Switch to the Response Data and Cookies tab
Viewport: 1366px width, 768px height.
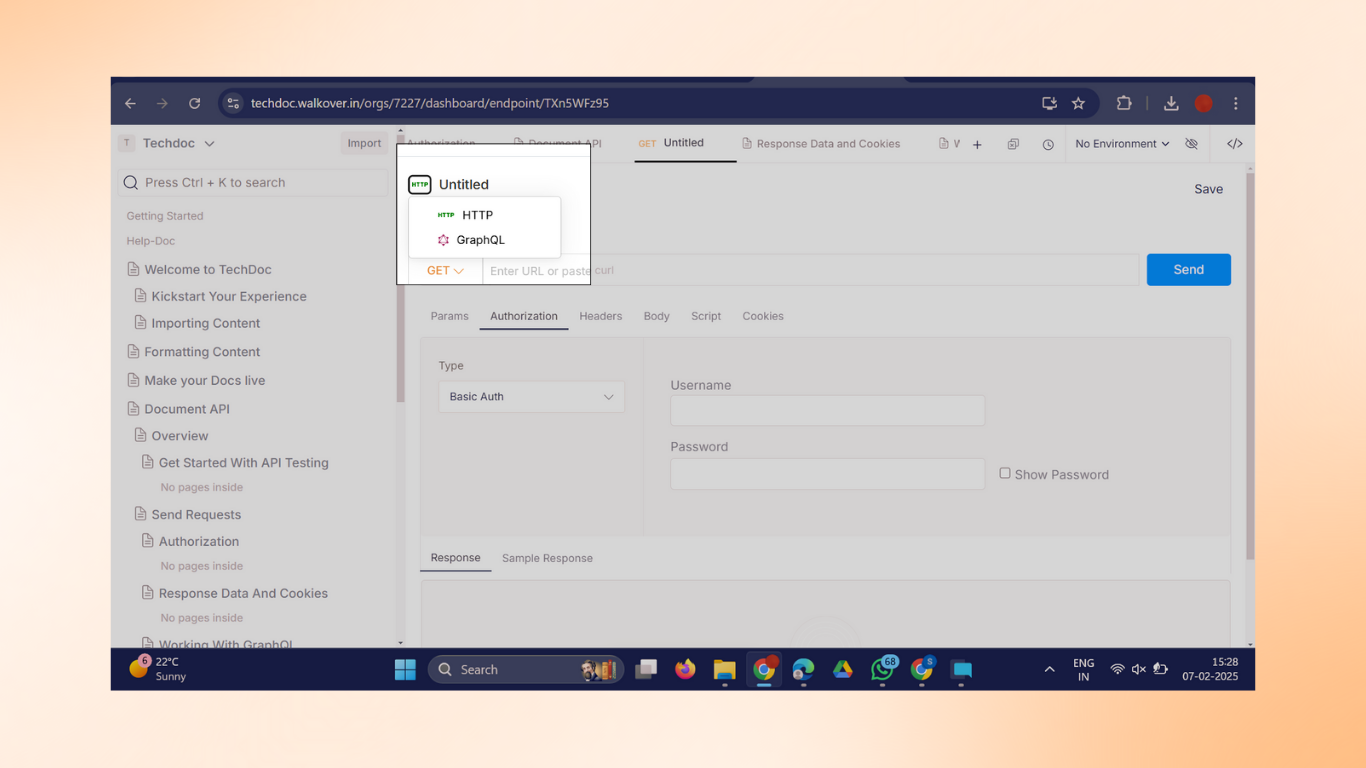821,144
